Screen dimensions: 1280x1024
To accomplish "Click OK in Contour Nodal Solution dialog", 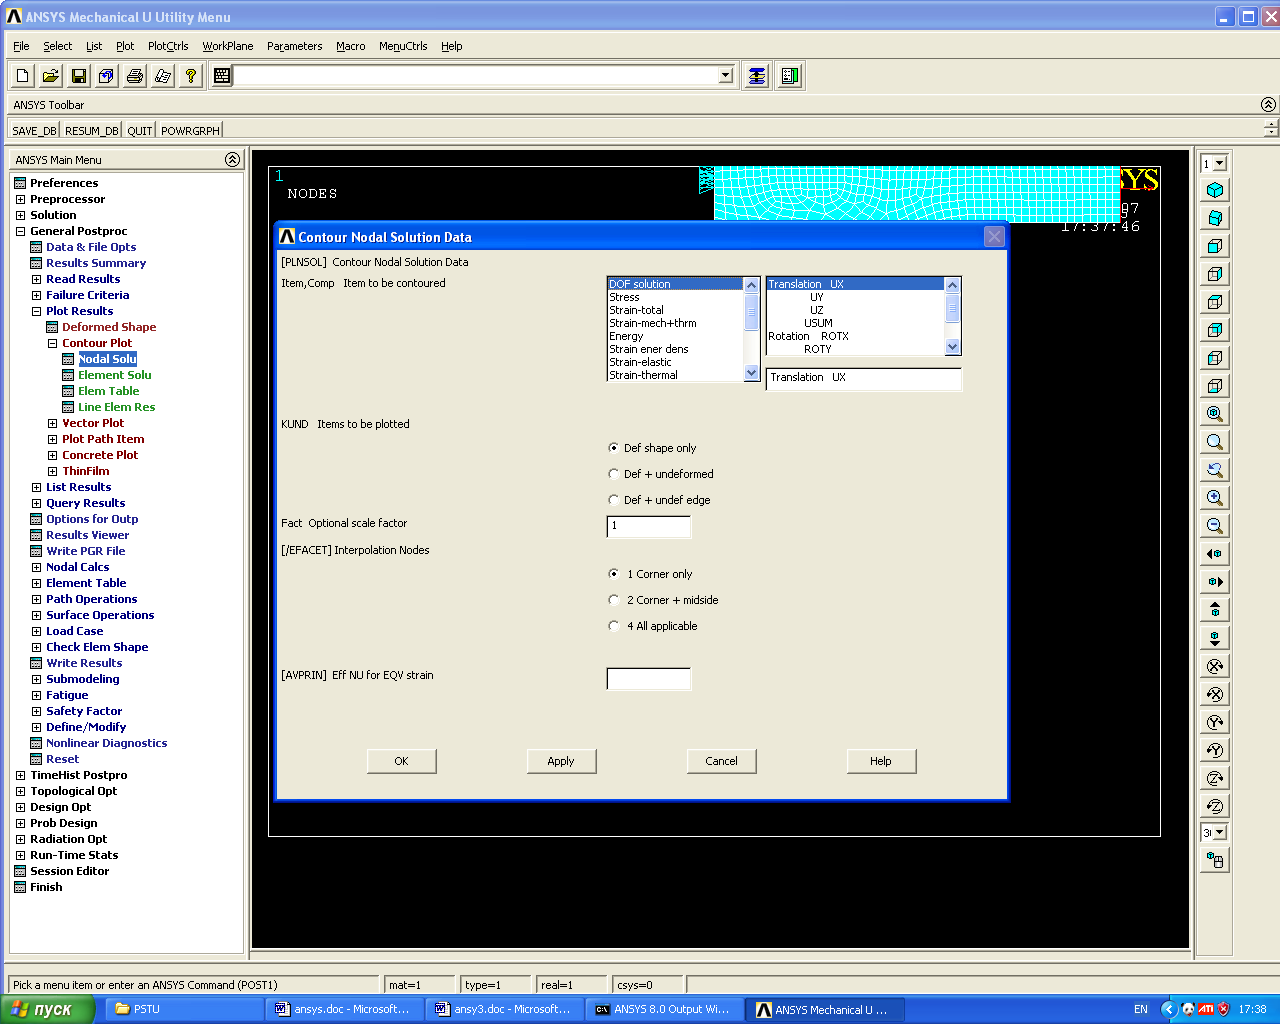I will pyautogui.click(x=401, y=761).
